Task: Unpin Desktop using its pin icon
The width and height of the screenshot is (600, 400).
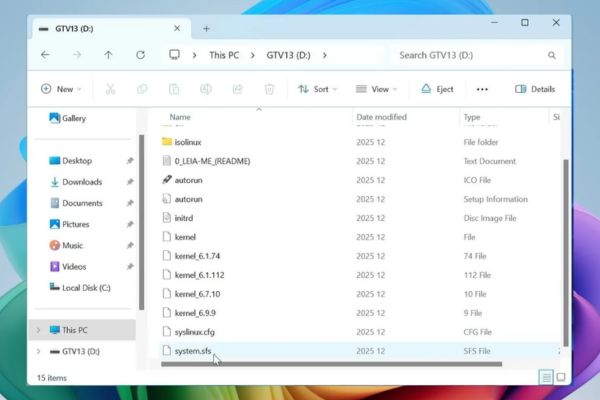Action: coord(130,161)
